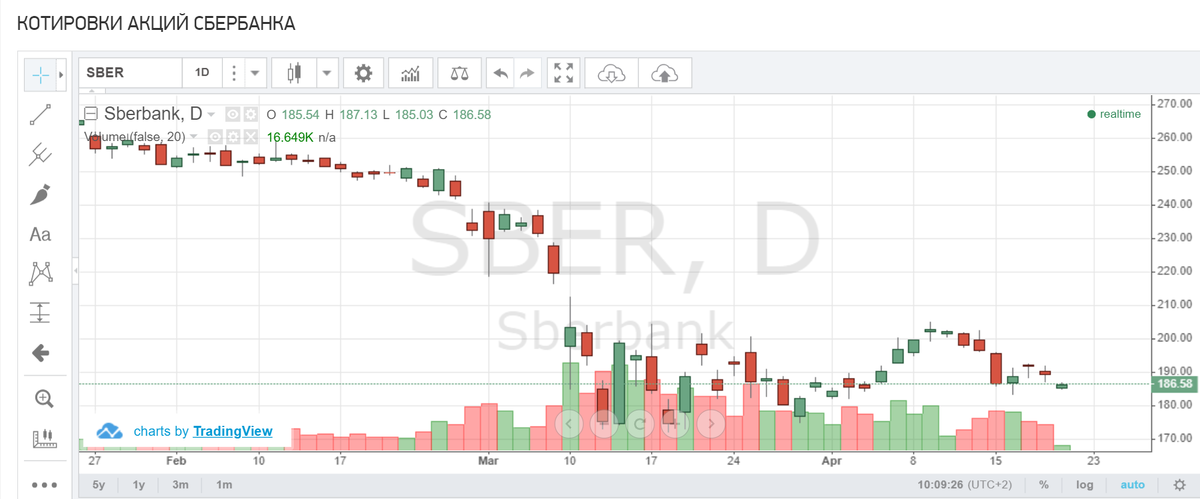Select the brush drawing tool
This screenshot has height=499, width=1200.
click(x=41, y=194)
